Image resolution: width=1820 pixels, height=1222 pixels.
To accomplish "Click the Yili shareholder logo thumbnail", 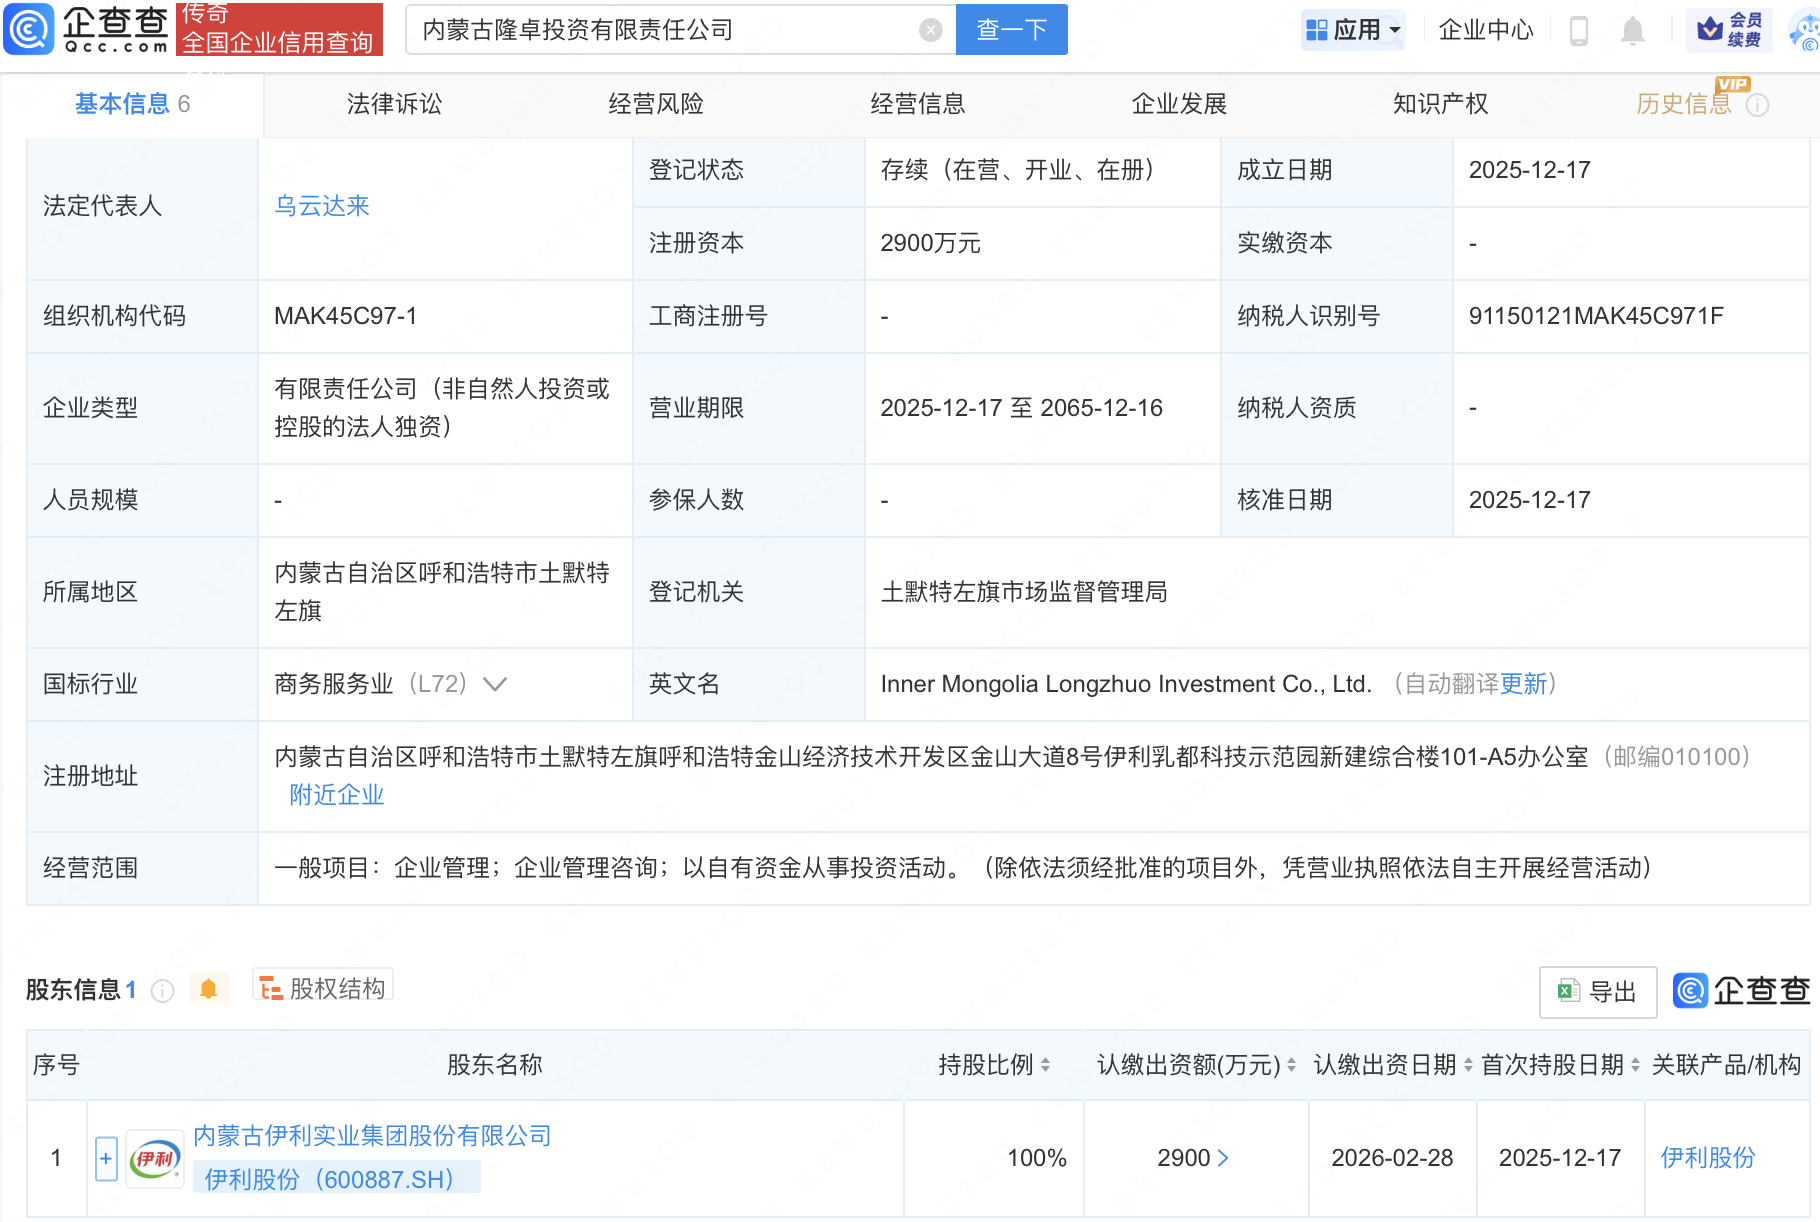I will 155,1159.
